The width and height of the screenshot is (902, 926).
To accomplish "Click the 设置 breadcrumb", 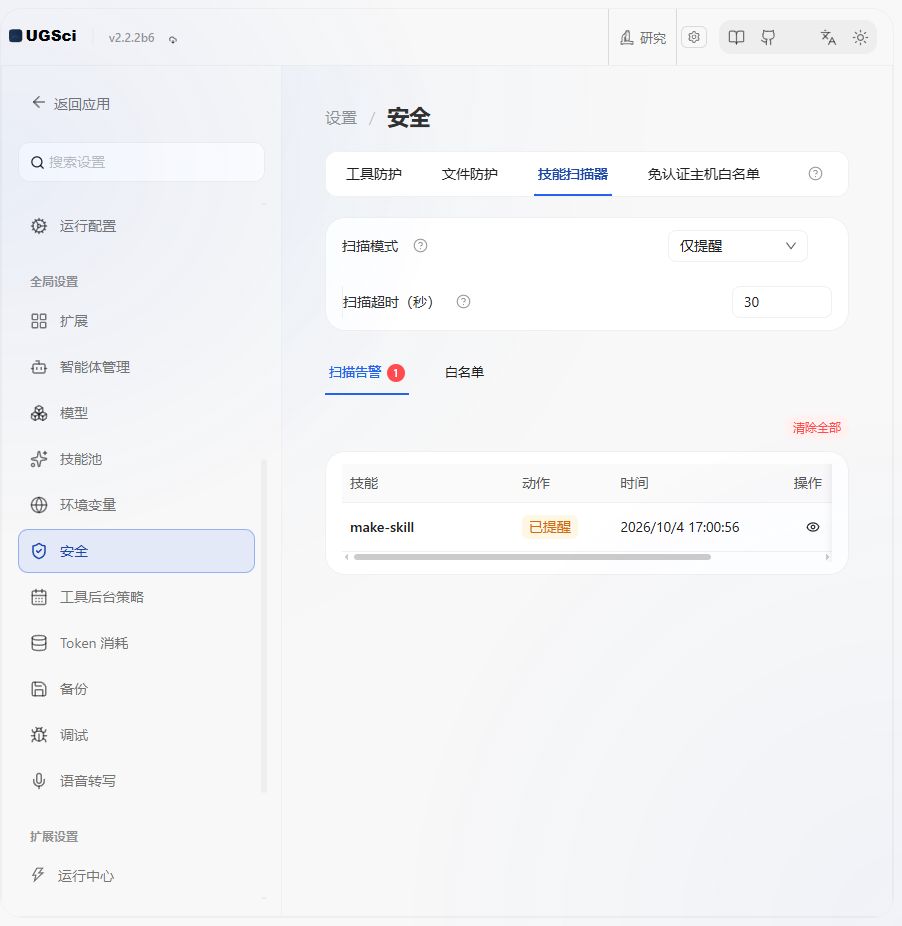I will point(341,118).
